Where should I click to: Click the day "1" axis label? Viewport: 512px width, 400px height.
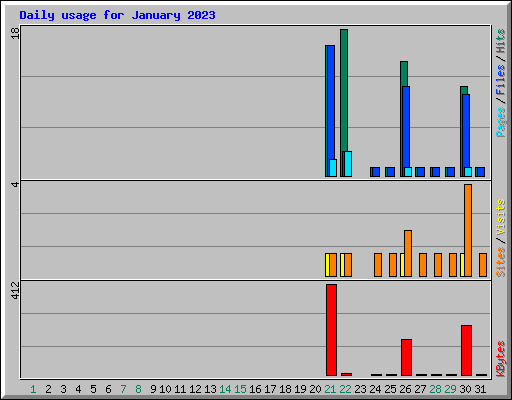tap(33, 389)
